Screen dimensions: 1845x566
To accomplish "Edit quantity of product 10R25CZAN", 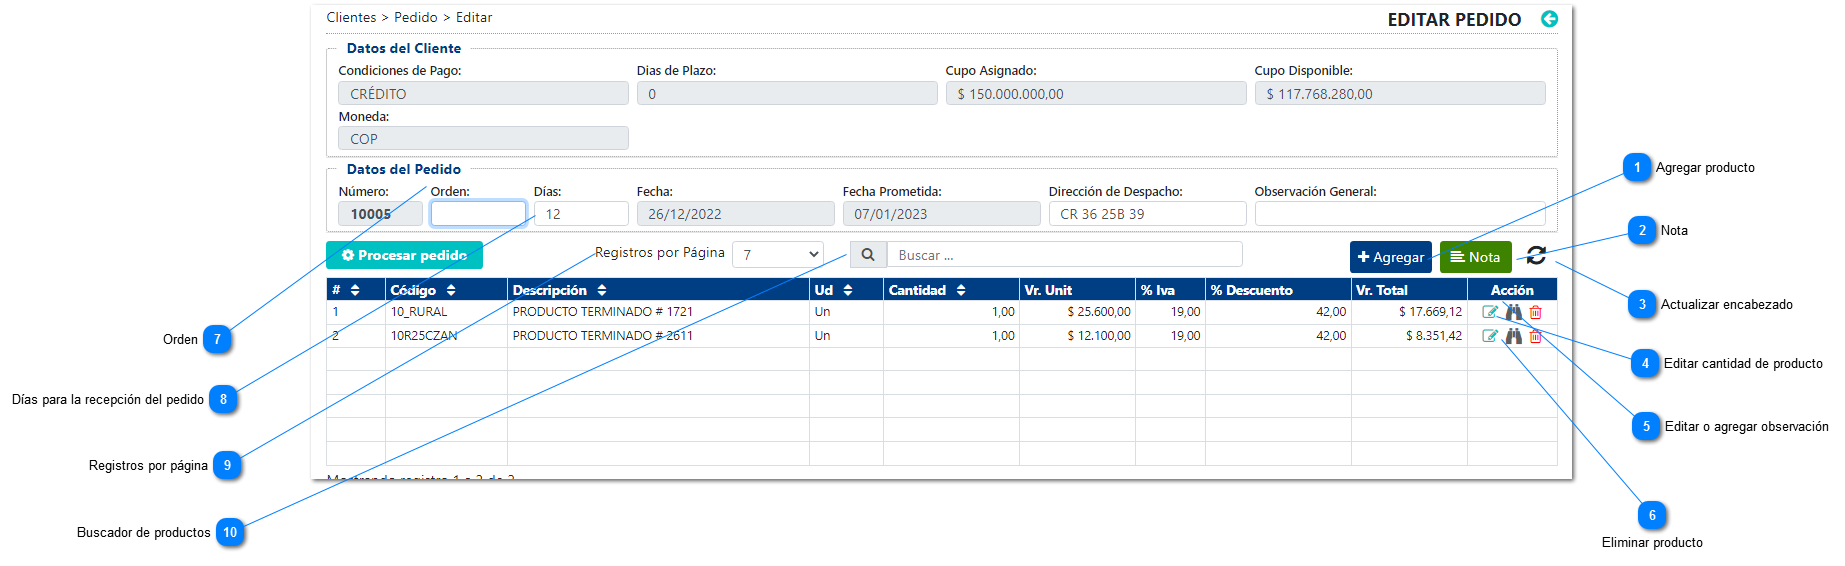I will tap(1489, 336).
